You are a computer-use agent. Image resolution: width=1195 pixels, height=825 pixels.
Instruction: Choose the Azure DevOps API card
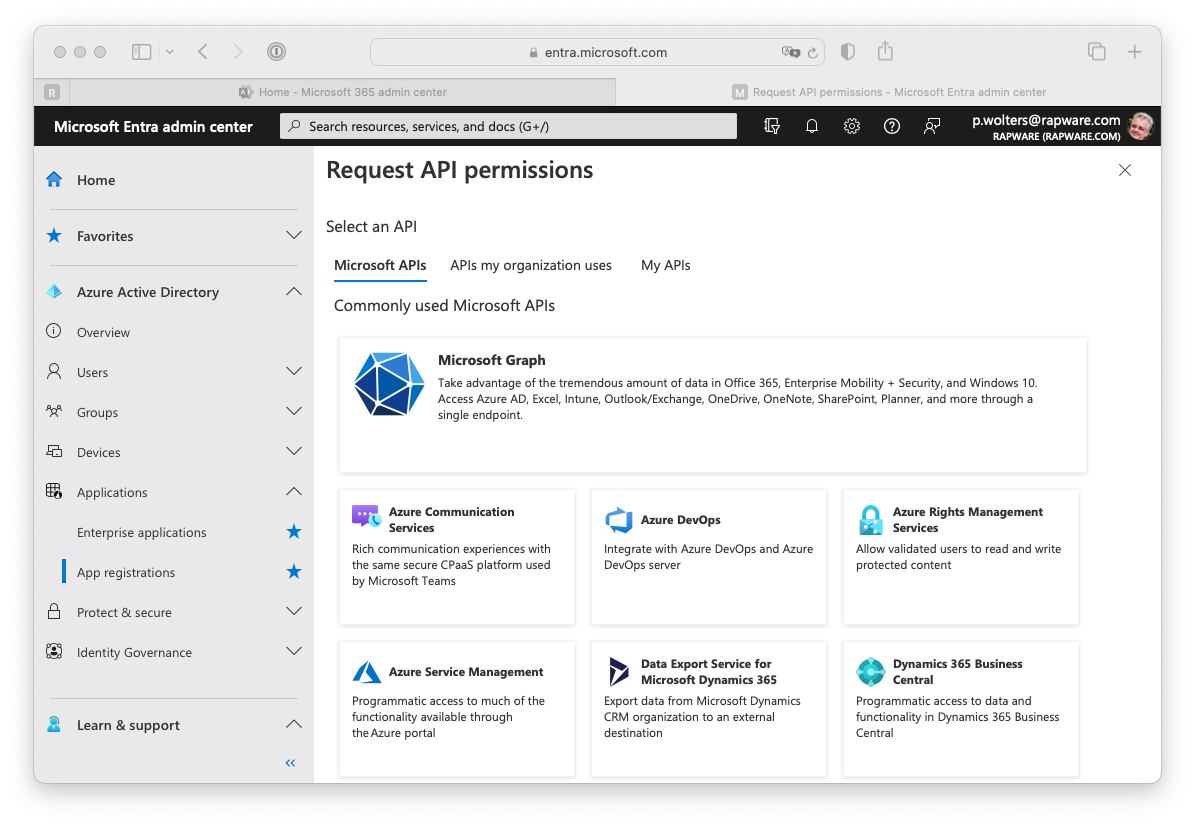(709, 557)
